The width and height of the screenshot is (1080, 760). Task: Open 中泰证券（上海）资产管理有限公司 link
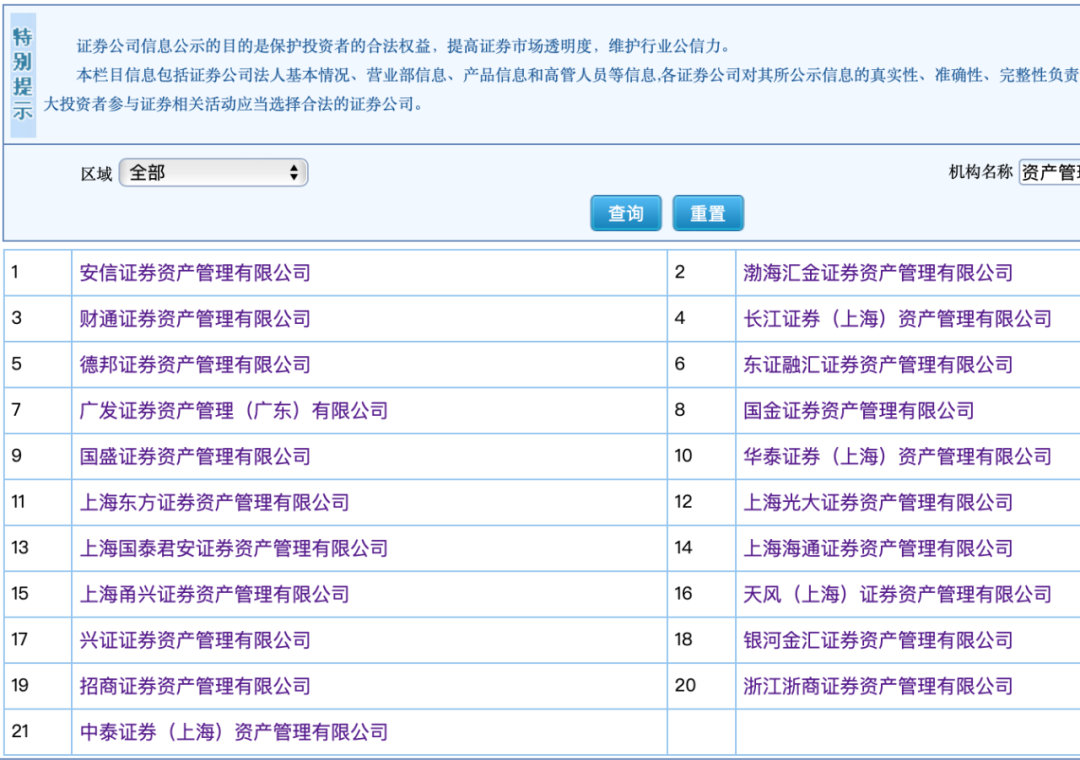(x=233, y=732)
